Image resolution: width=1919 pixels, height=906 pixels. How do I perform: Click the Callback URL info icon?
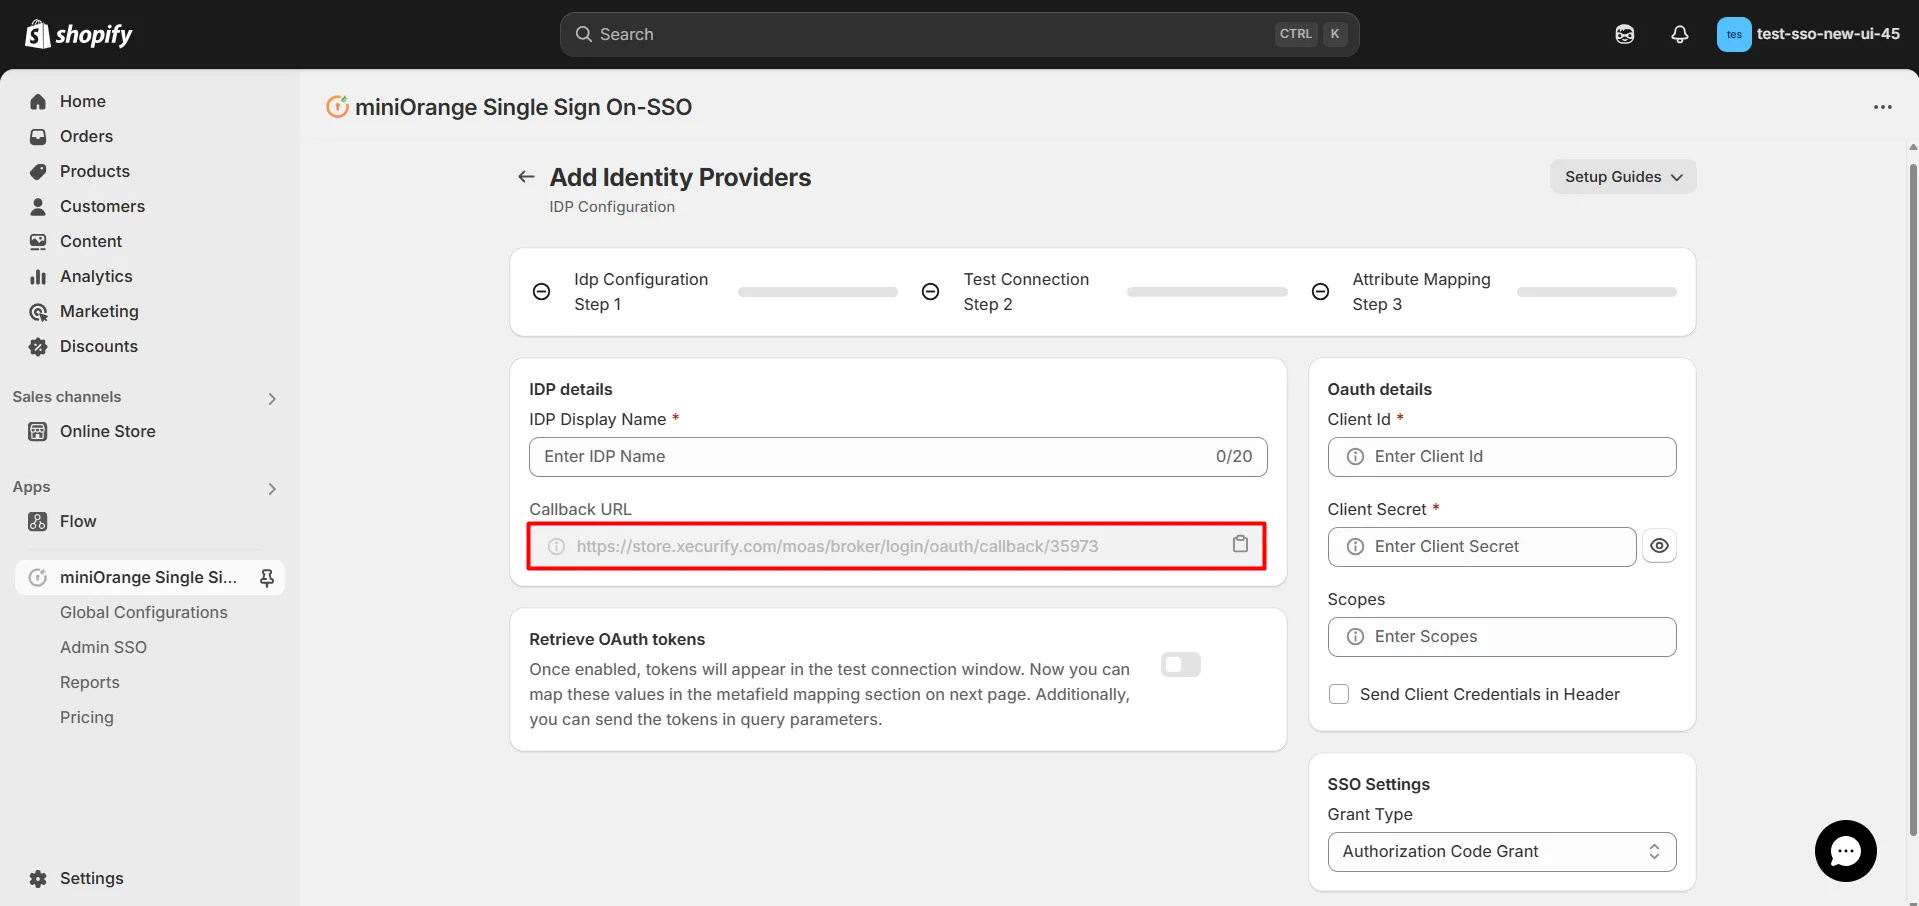point(556,546)
